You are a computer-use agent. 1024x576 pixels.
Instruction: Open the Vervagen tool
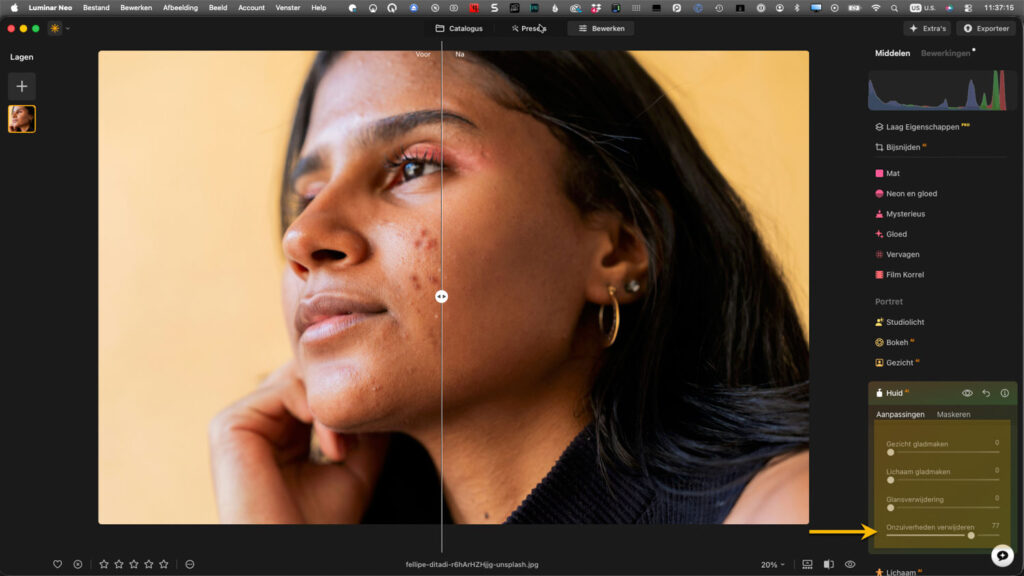click(x=897, y=255)
